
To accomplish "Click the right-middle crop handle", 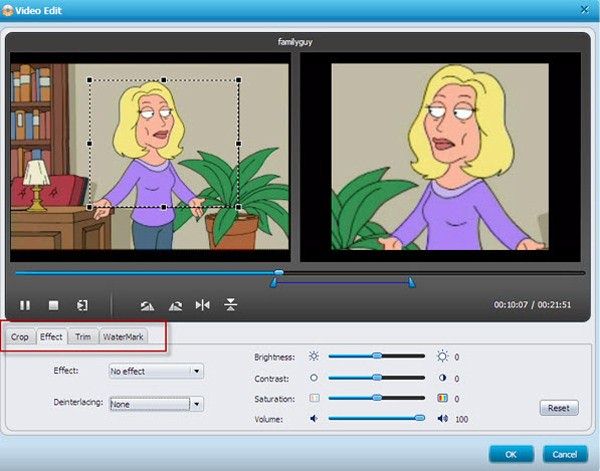I will click(238, 143).
